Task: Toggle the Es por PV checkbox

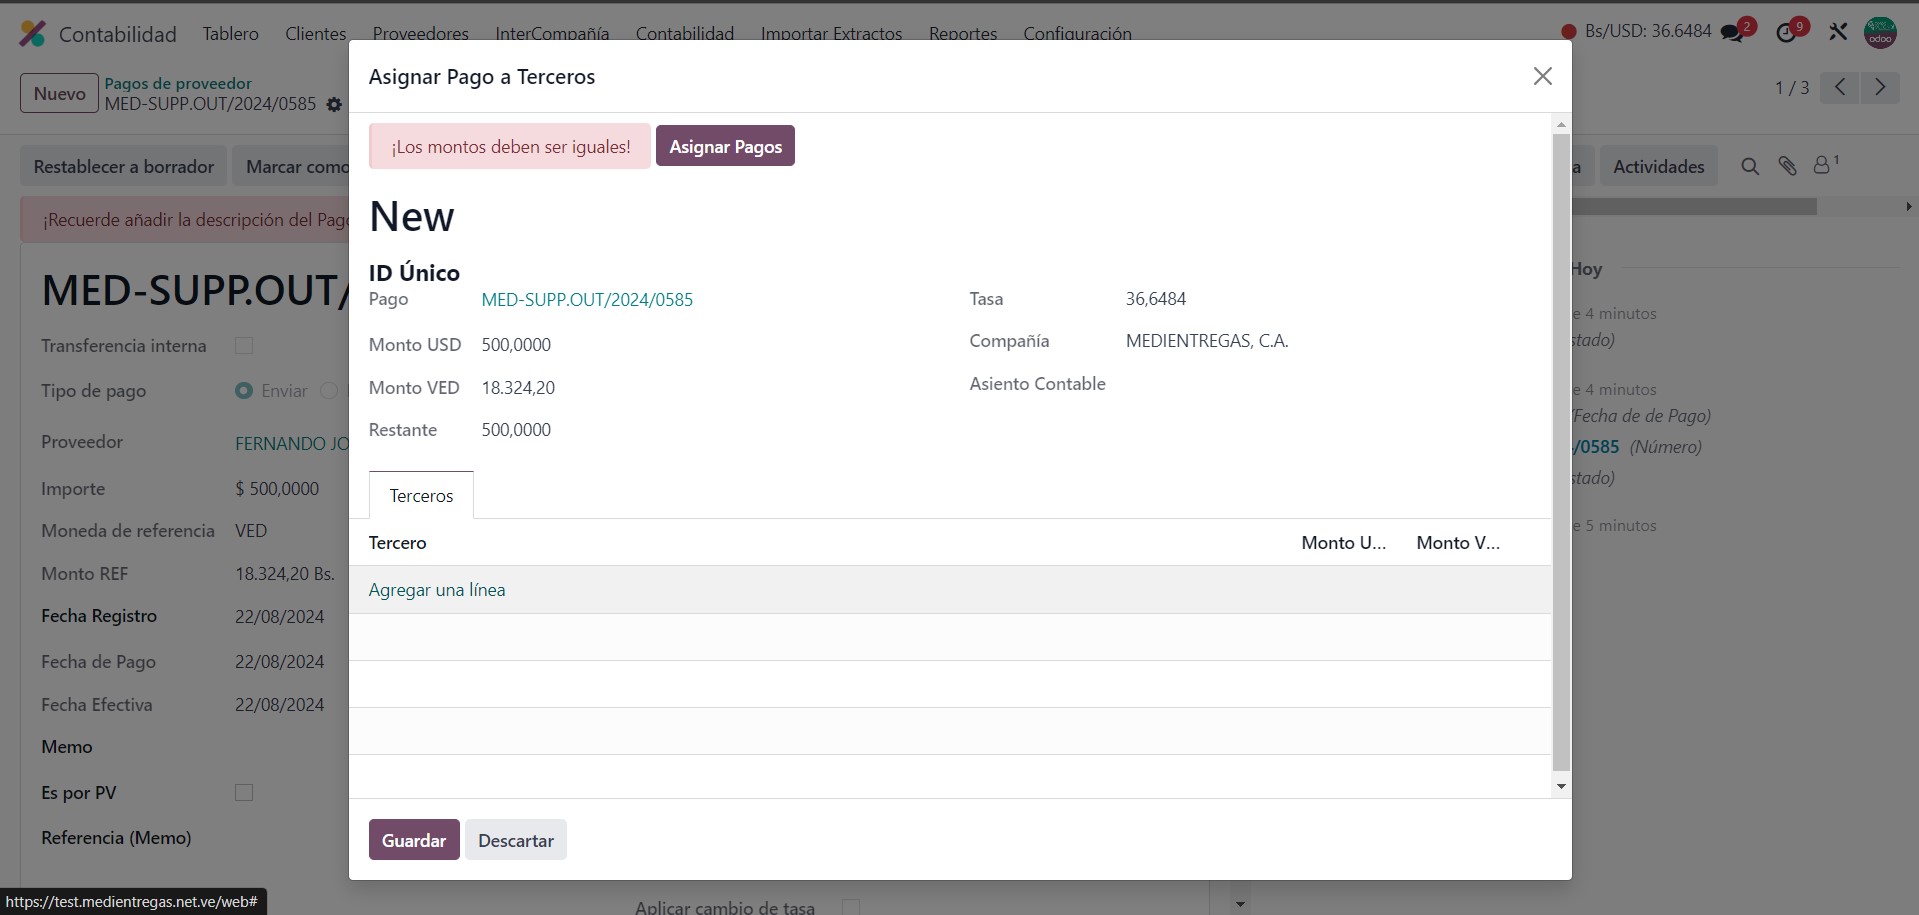Action: pyautogui.click(x=244, y=793)
